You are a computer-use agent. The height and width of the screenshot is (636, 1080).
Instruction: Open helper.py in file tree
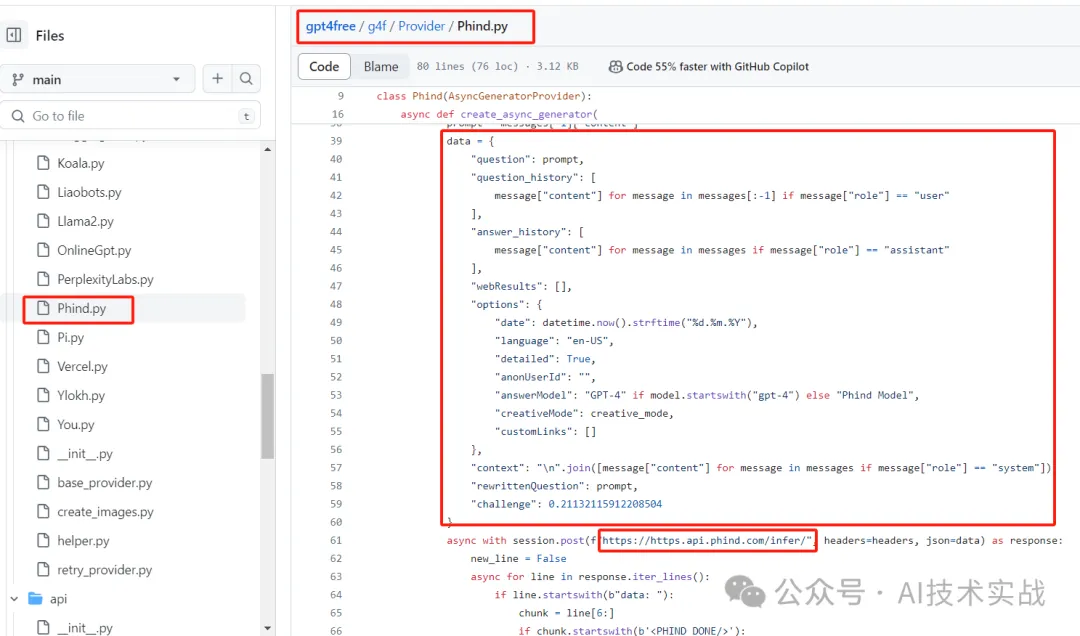tap(83, 541)
